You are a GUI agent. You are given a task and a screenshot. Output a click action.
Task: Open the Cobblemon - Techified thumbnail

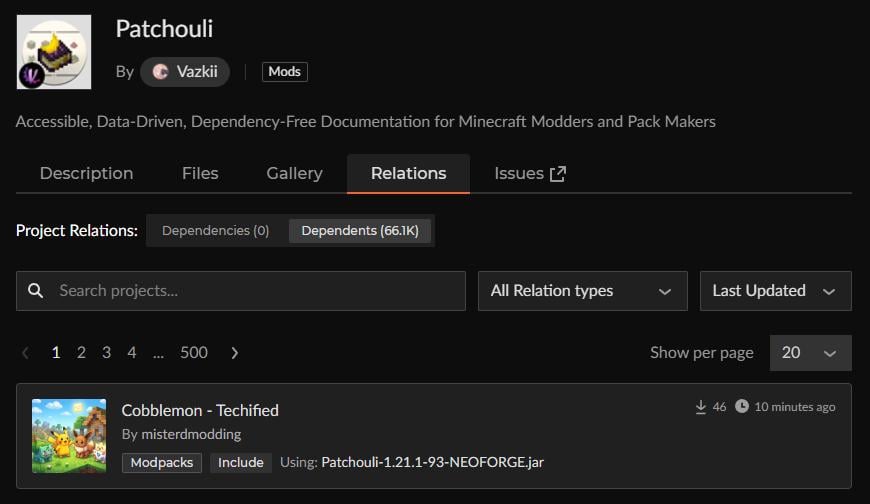pyautogui.click(x=69, y=436)
